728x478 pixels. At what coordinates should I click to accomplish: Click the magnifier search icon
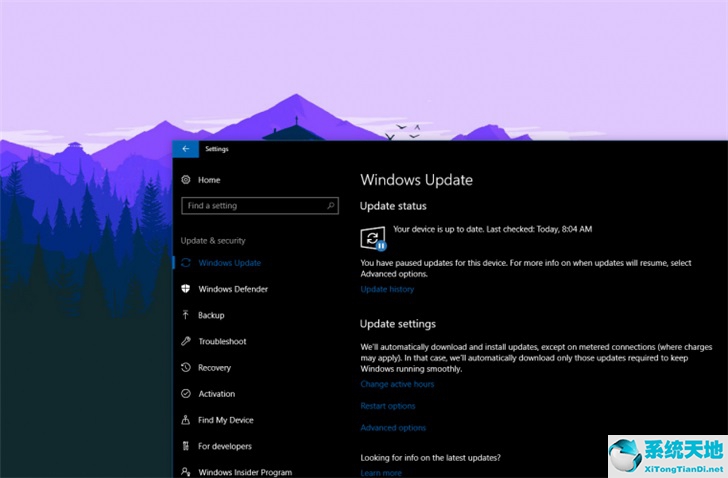pyautogui.click(x=331, y=206)
